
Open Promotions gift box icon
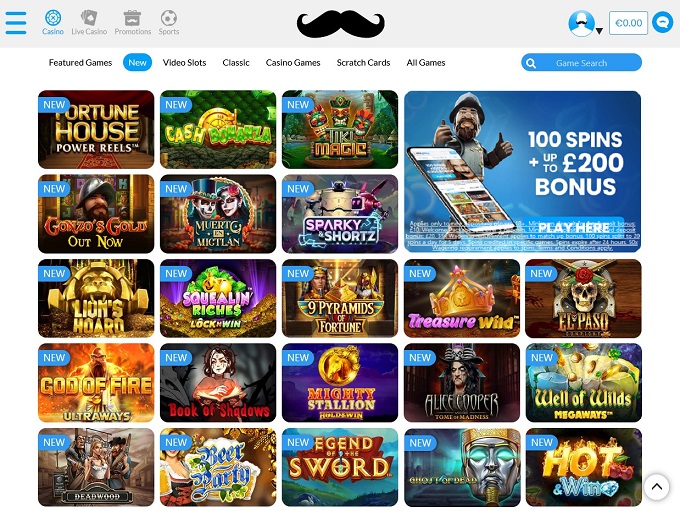point(132,18)
